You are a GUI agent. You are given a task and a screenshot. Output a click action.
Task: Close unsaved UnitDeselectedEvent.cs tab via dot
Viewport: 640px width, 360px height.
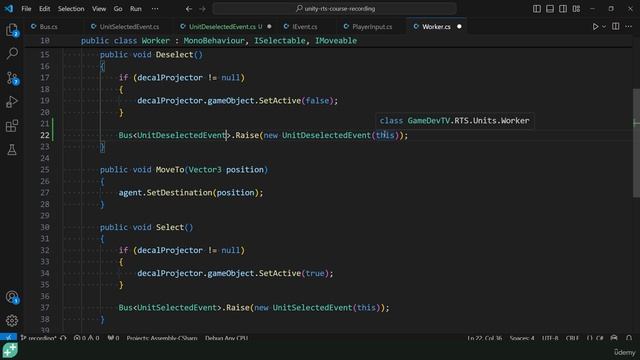[x=269, y=27]
